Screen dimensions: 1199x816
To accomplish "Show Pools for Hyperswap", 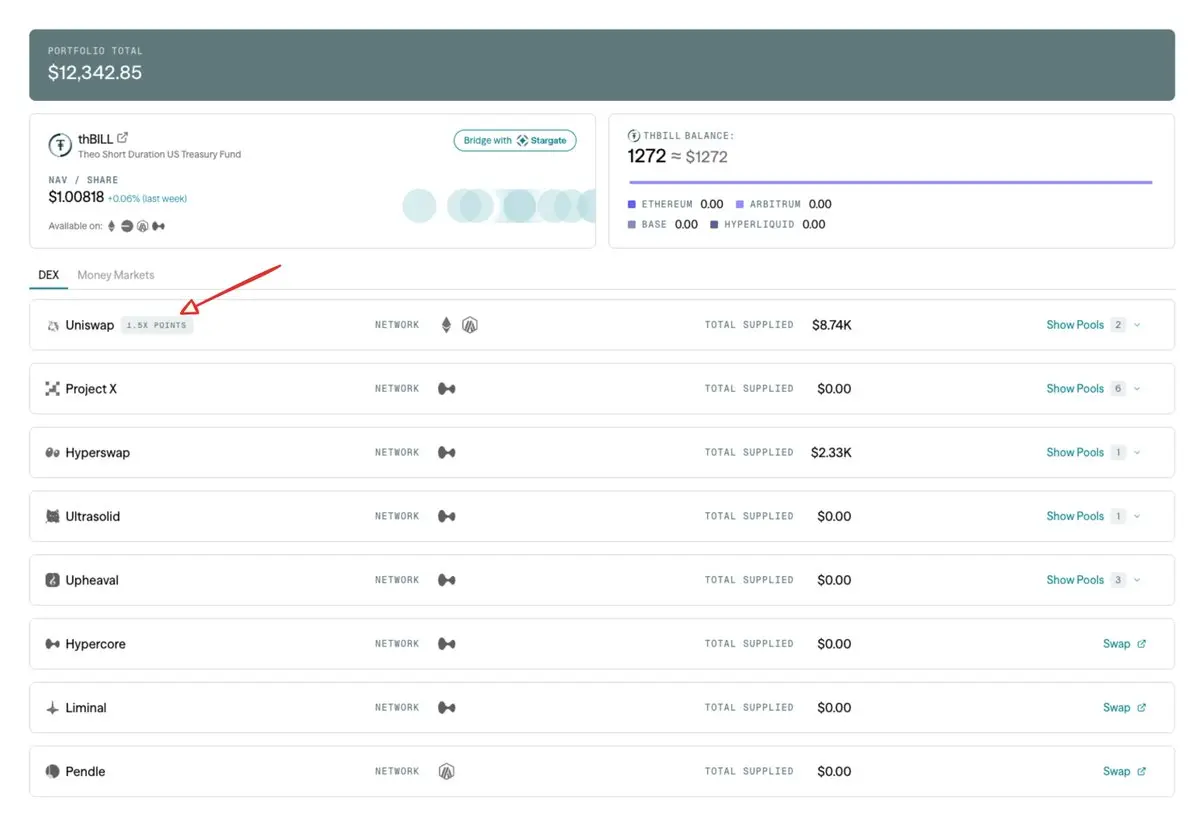I will tap(1074, 453).
